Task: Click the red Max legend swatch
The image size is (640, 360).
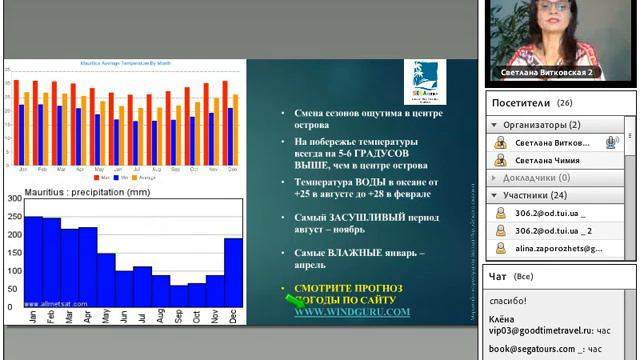Action: [x=97, y=178]
